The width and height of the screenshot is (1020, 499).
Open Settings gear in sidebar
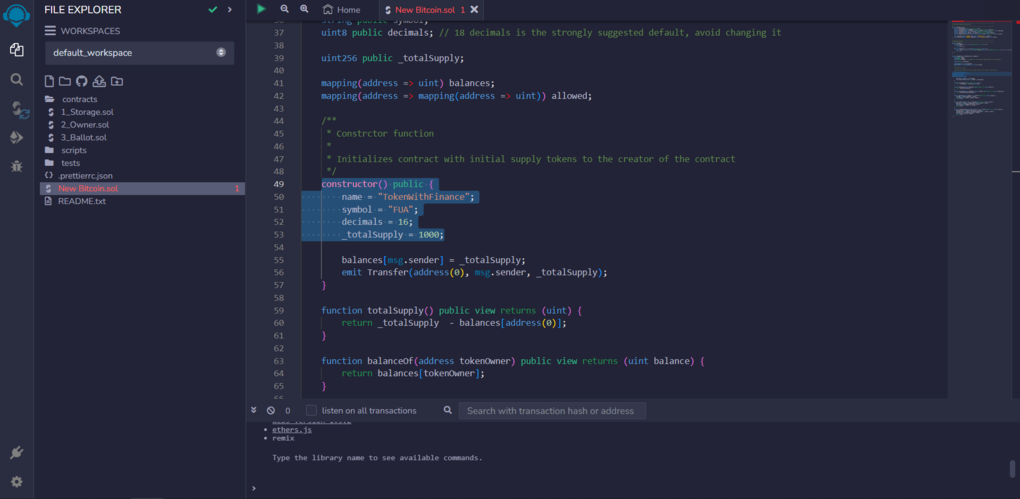tap(16, 481)
